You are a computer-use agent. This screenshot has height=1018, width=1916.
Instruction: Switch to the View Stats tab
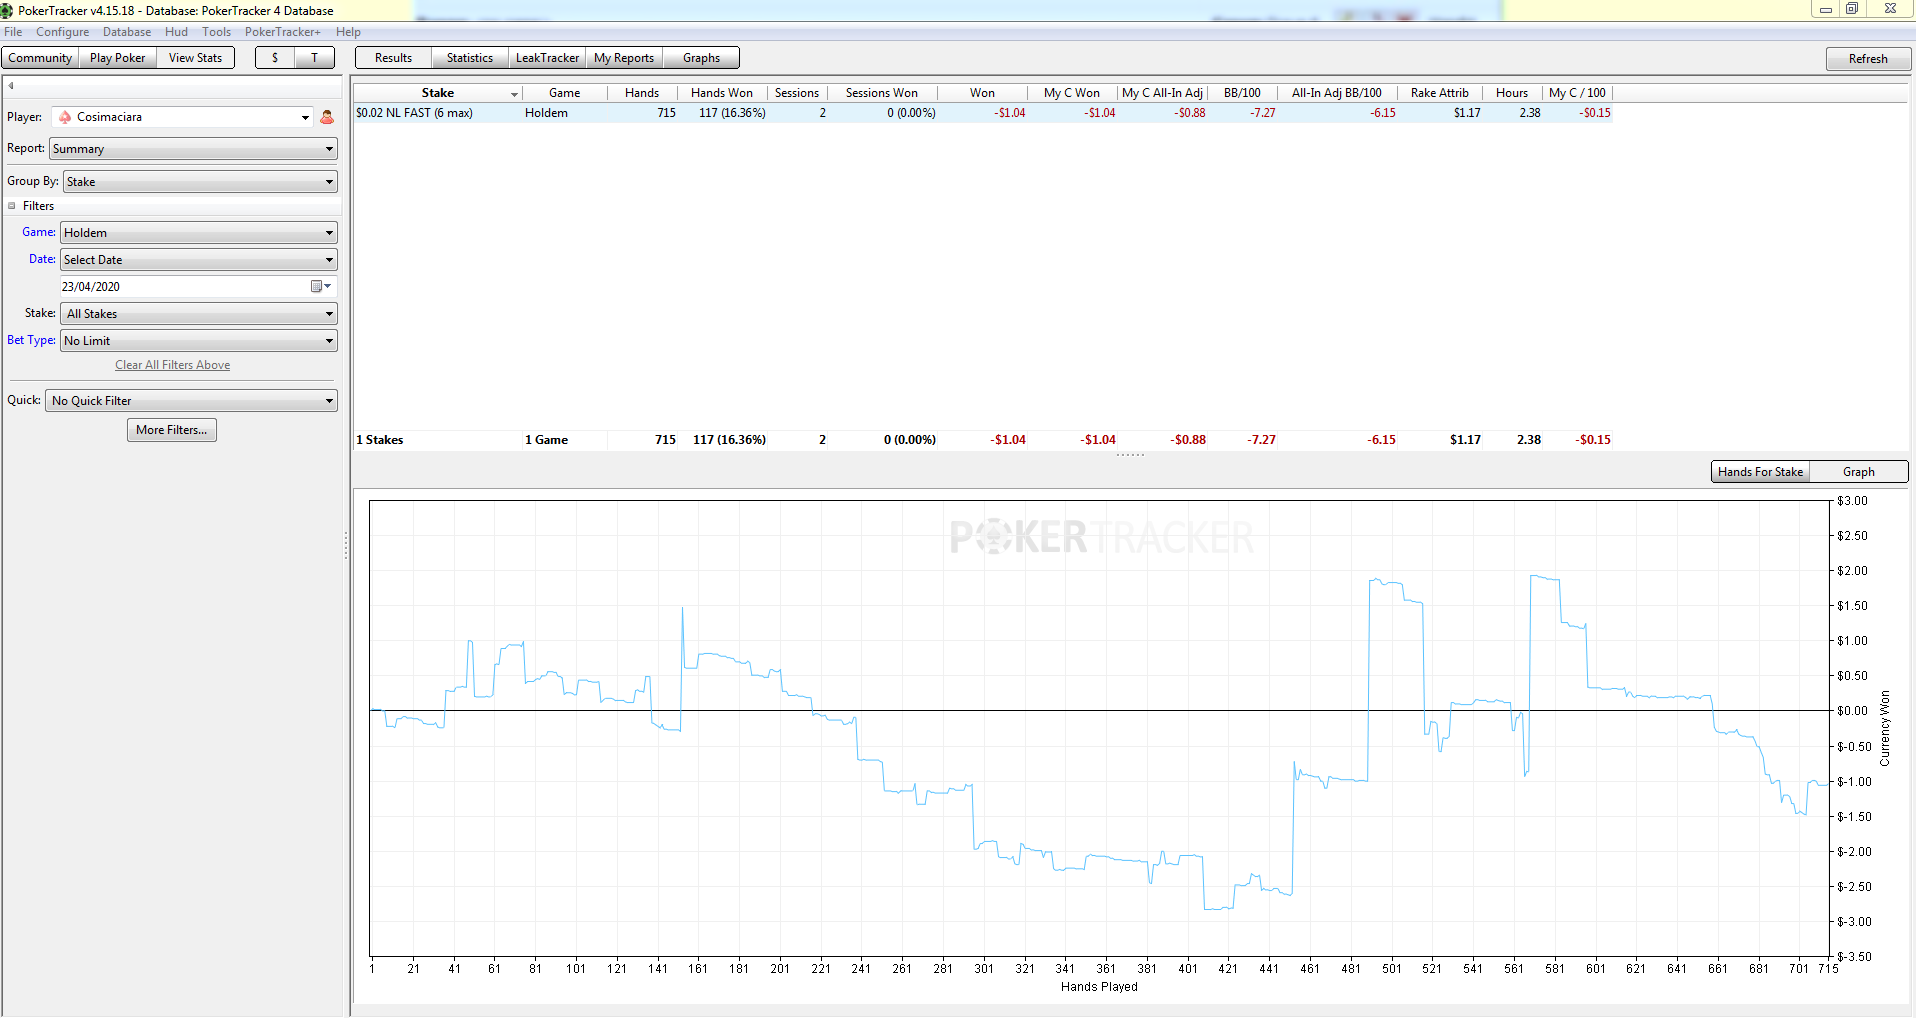pos(195,58)
